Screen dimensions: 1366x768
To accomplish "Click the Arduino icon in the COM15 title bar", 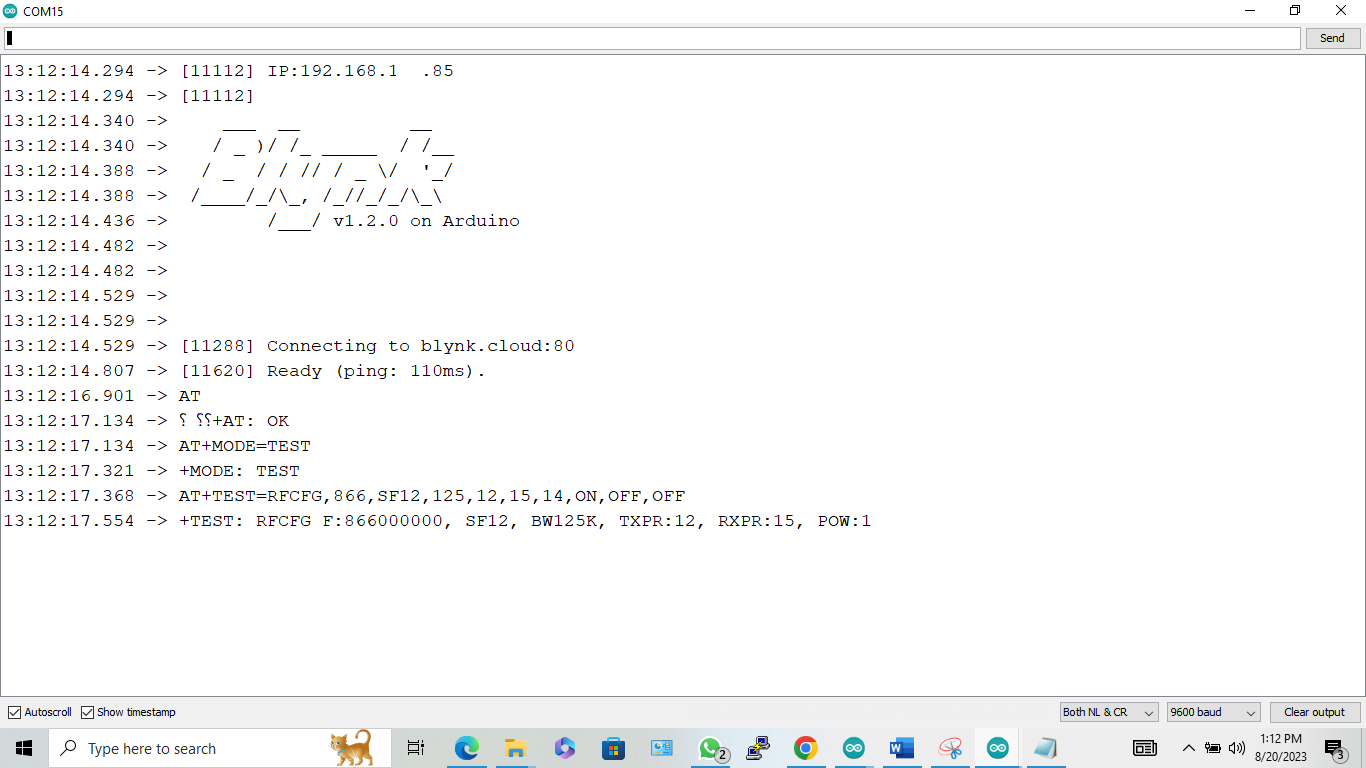I will (10, 10).
